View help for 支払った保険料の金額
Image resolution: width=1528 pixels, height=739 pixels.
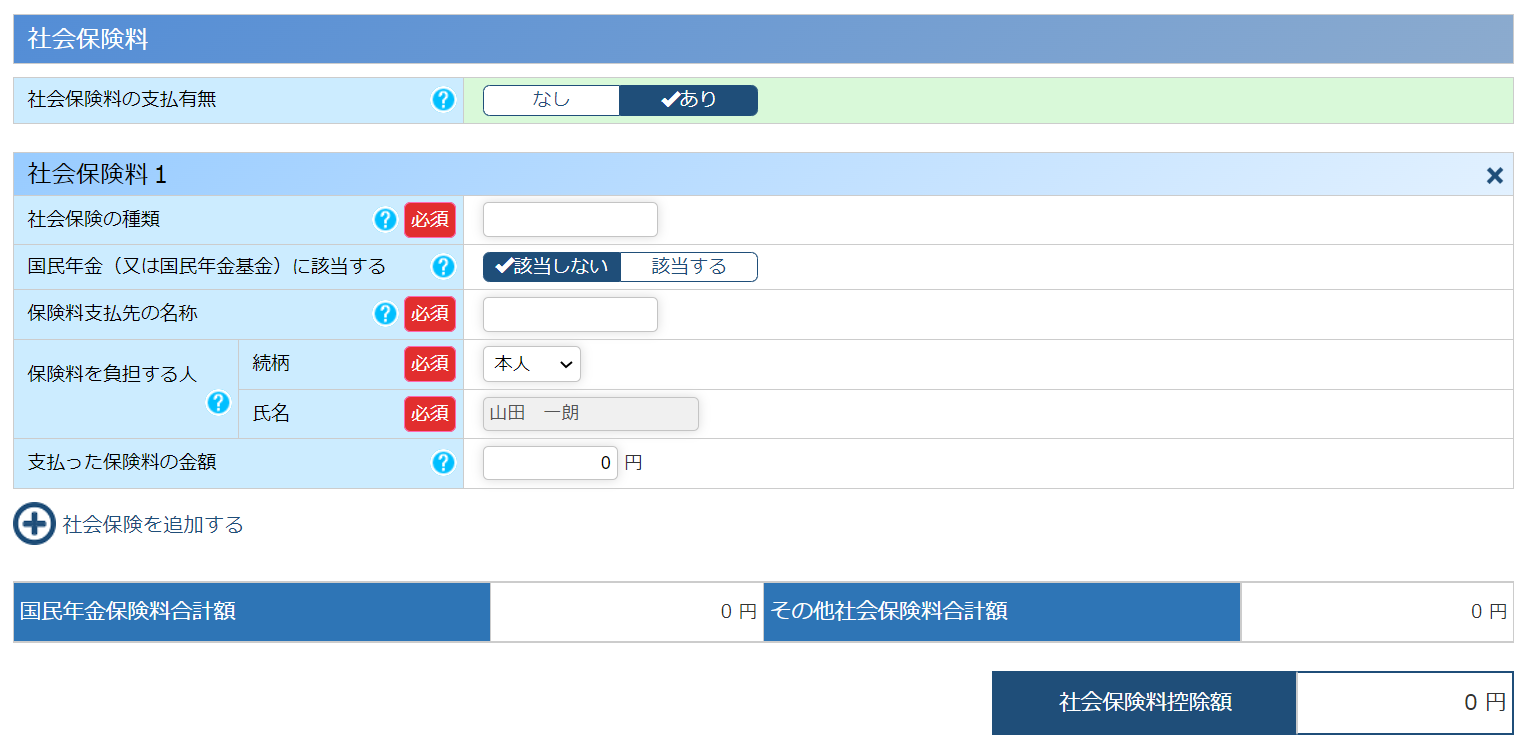point(443,463)
